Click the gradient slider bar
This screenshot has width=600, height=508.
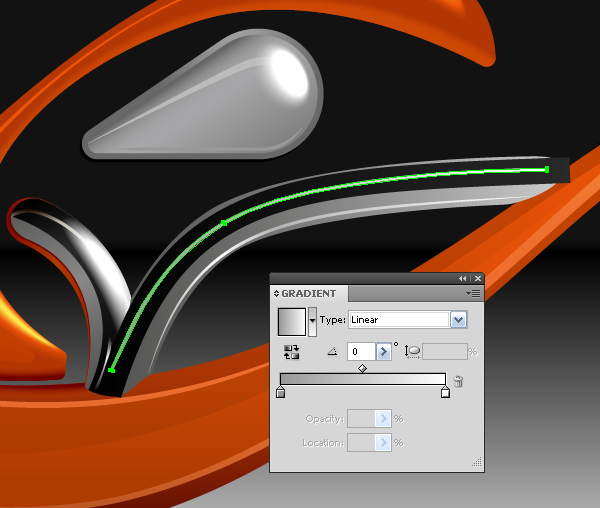click(363, 379)
